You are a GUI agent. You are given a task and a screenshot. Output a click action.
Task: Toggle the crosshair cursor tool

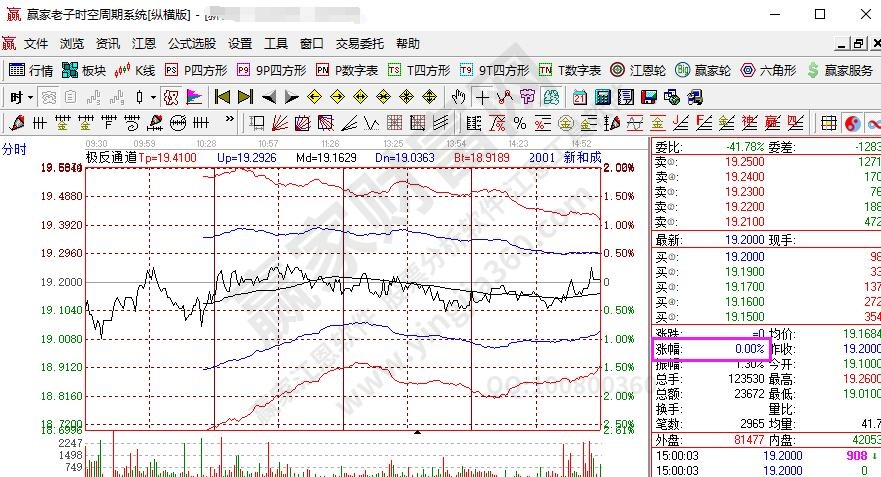483,97
